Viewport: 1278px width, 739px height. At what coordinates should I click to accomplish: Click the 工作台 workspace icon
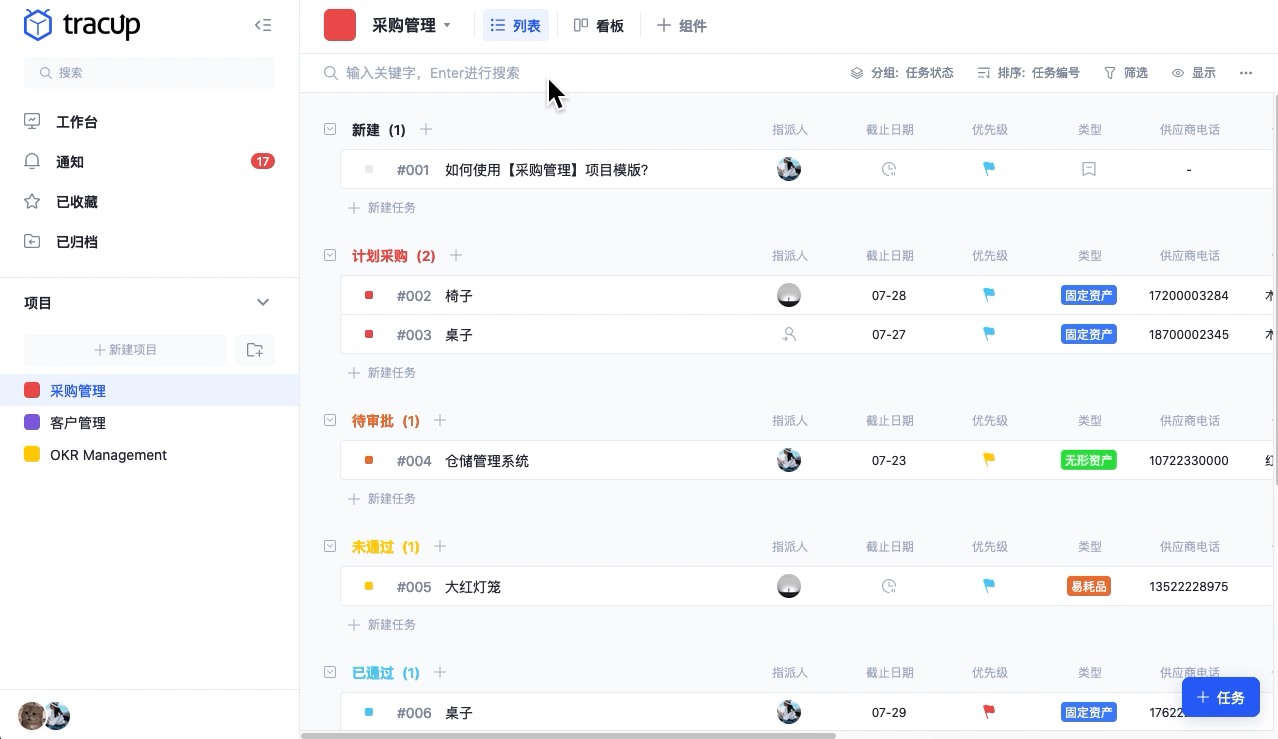(x=34, y=122)
